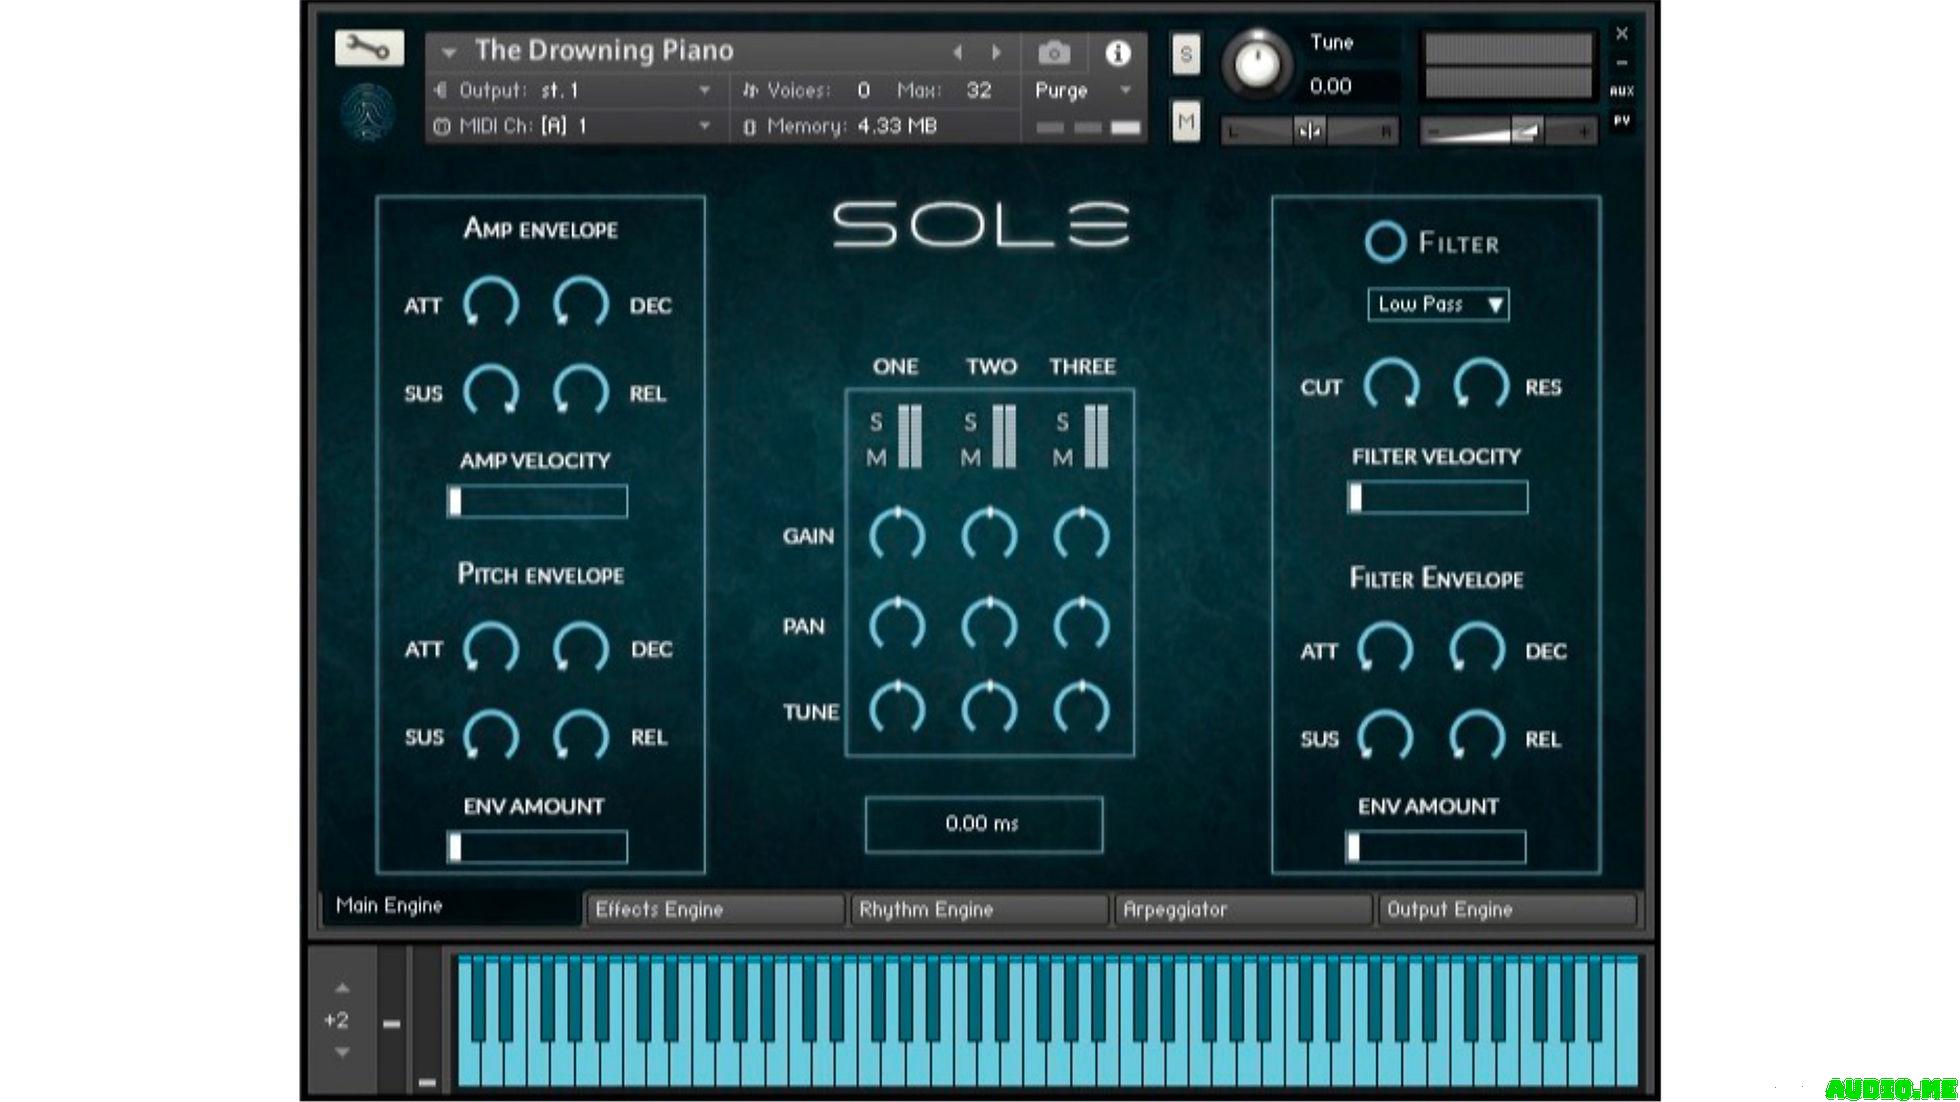1960x1102 pixels.
Task: Solo layer ONE with S button
Action: (876, 422)
